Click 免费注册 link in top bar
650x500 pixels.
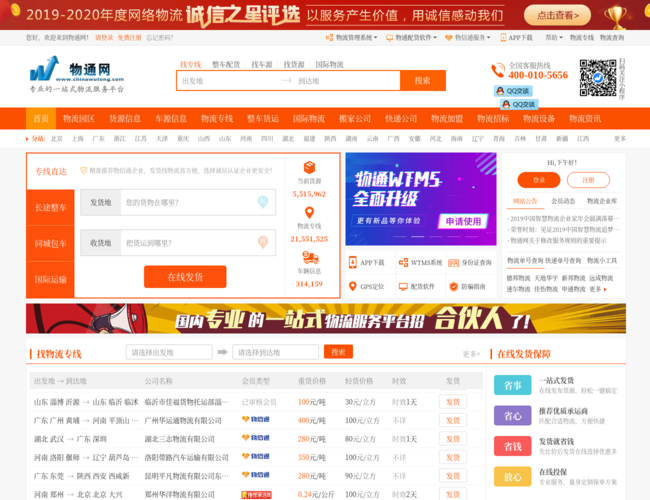(x=129, y=38)
